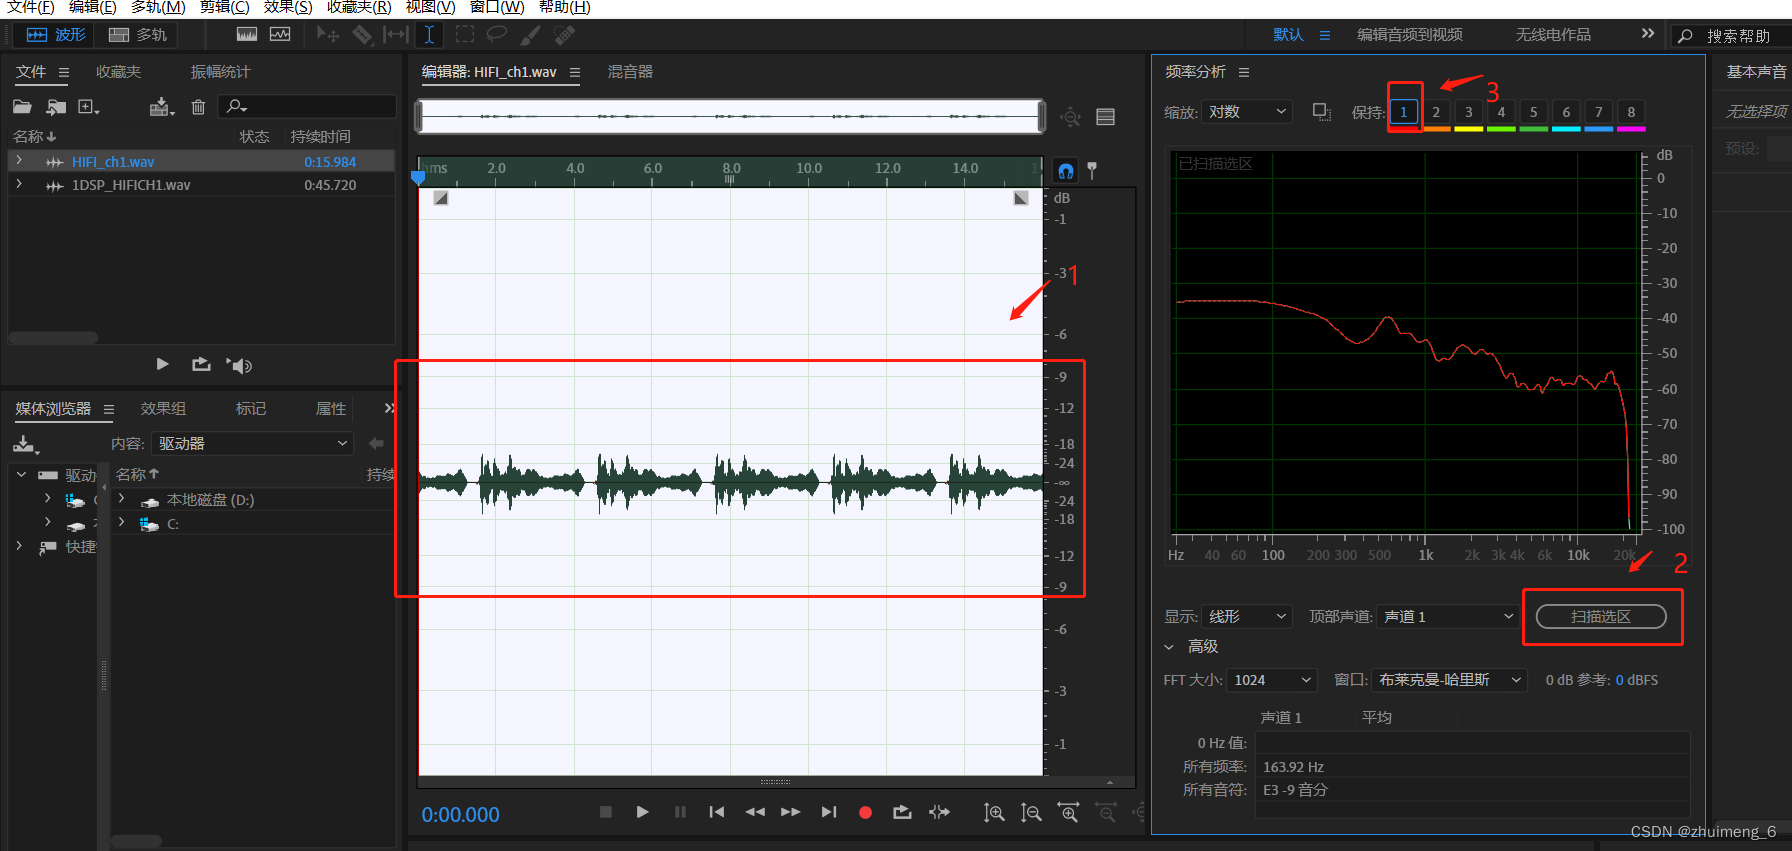The image size is (1792, 851).
Task: Click hold button 3 with yellow swatch
Action: pos(1468,114)
